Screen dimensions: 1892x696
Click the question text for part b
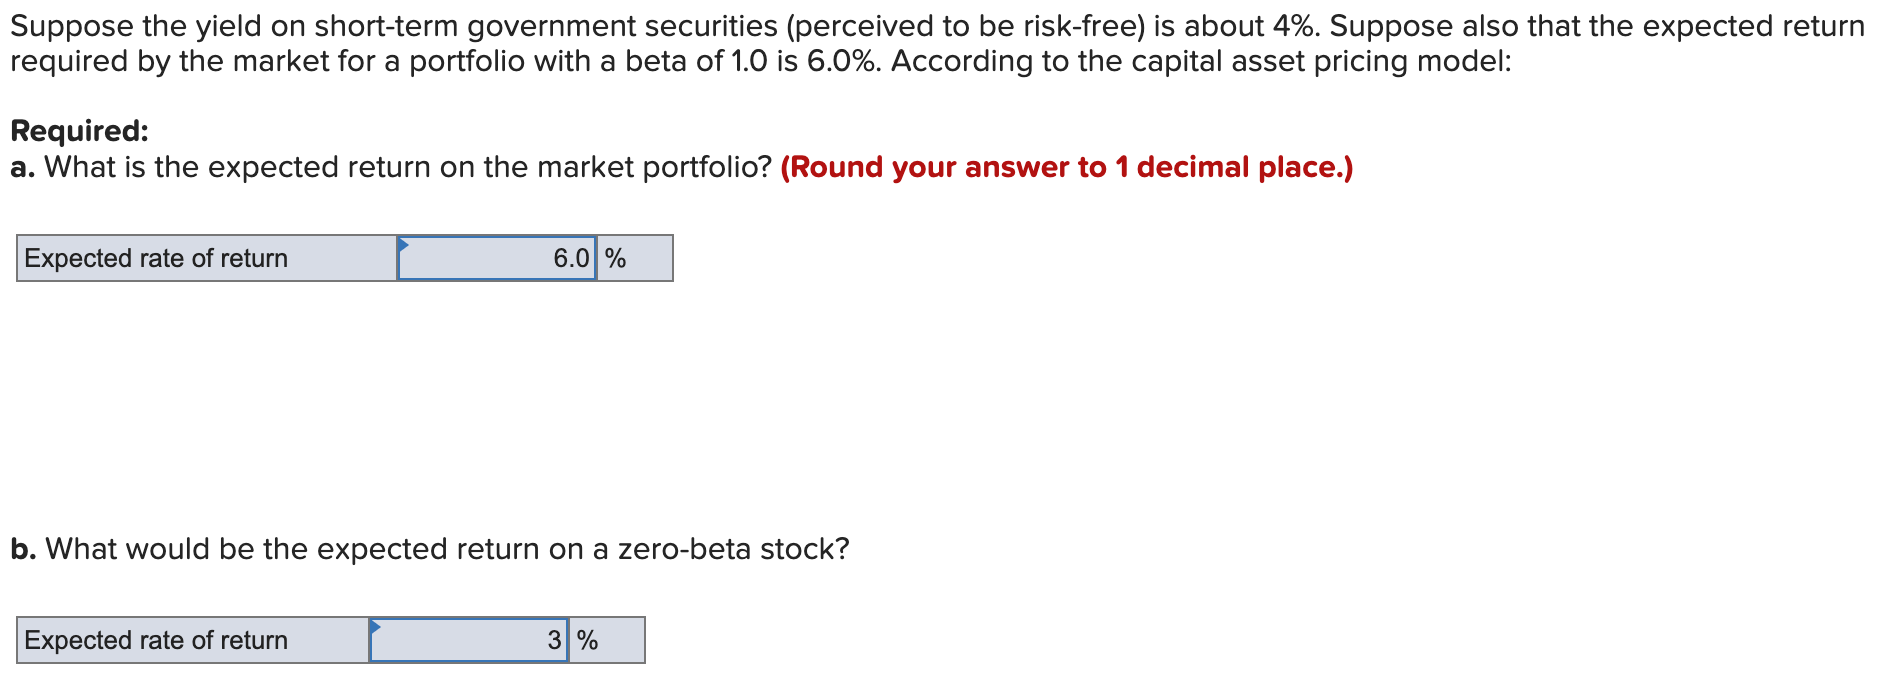pyautogui.click(x=447, y=549)
